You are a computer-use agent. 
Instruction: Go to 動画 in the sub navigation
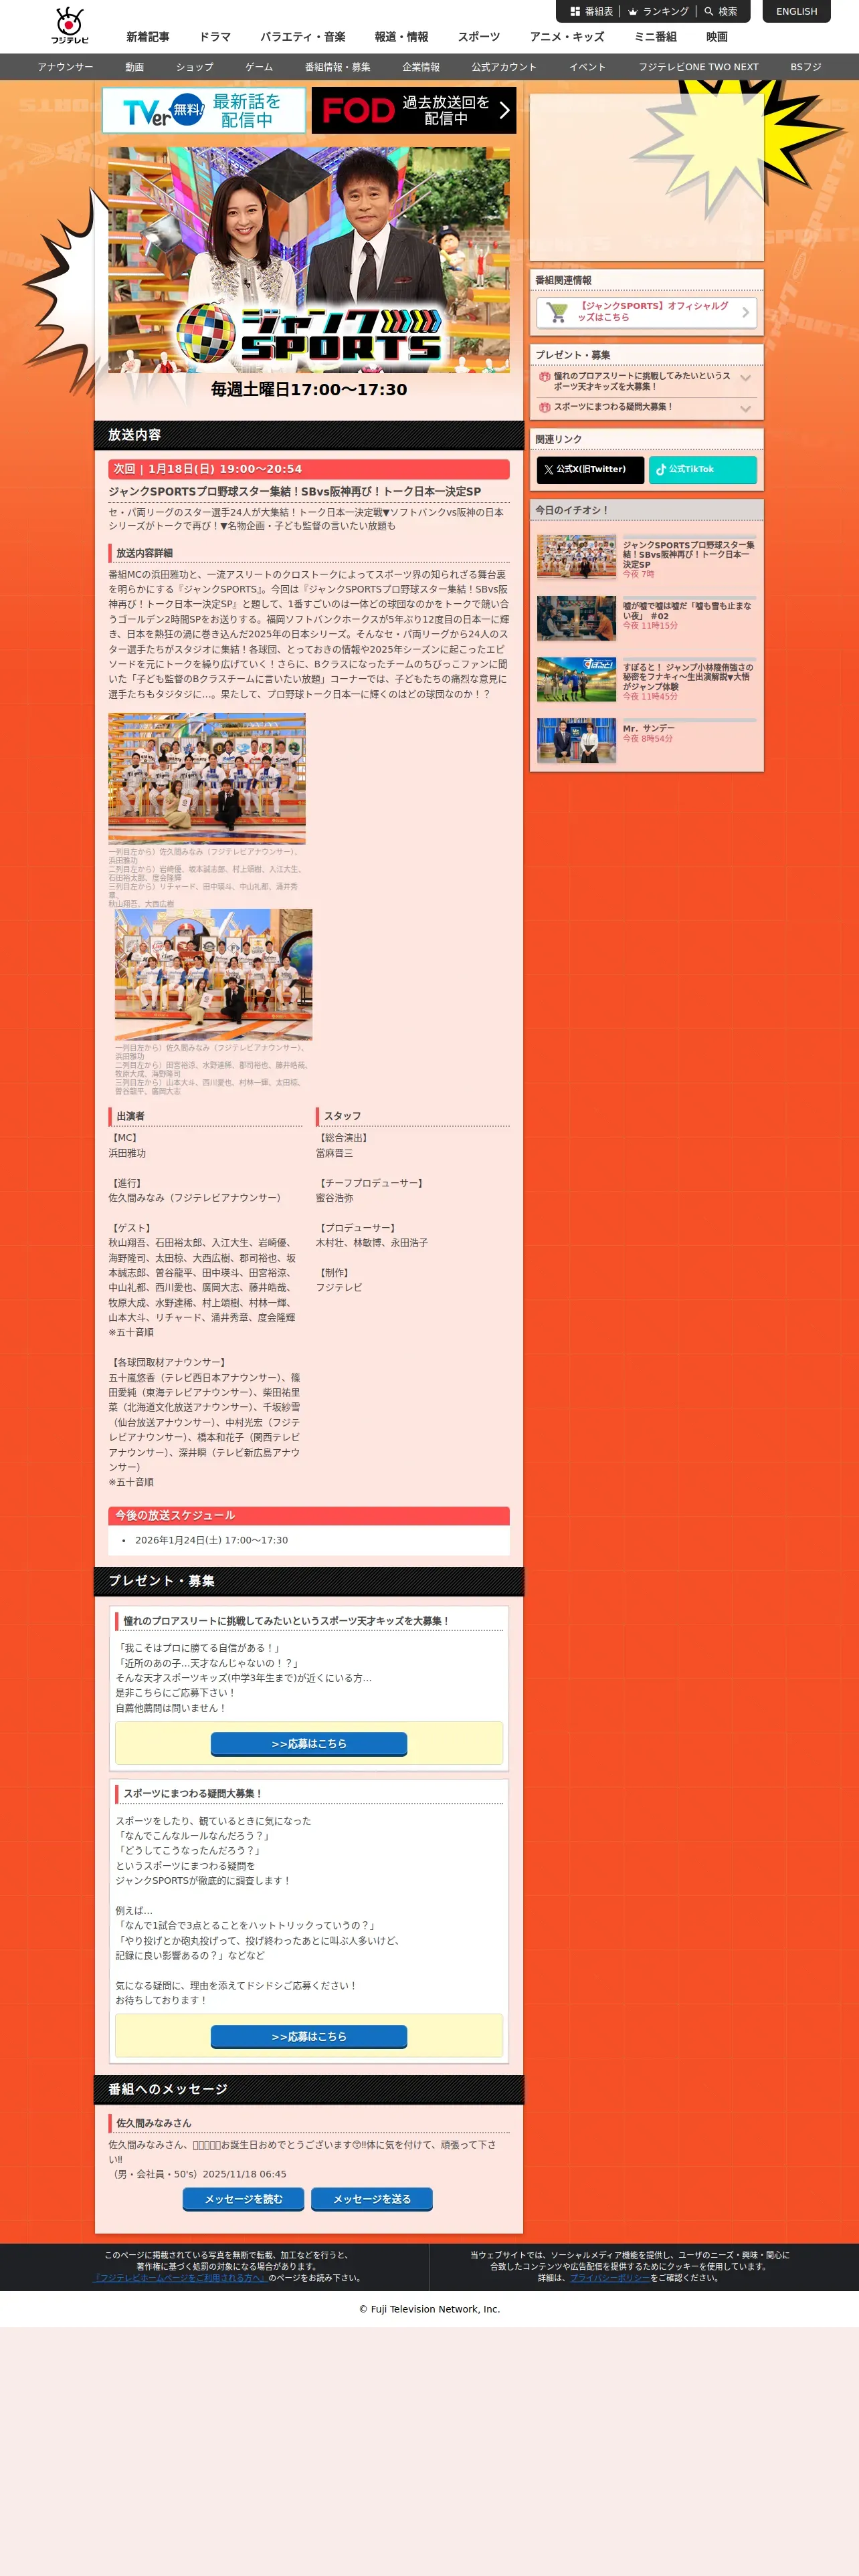click(135, 67)
